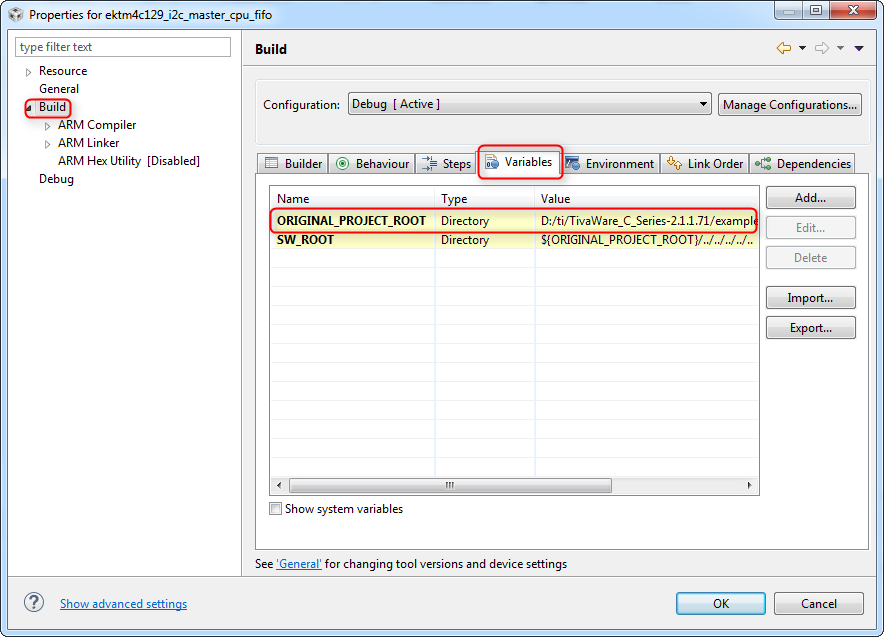
Task: Expand the ARM Compiler node
Action: 47,126
